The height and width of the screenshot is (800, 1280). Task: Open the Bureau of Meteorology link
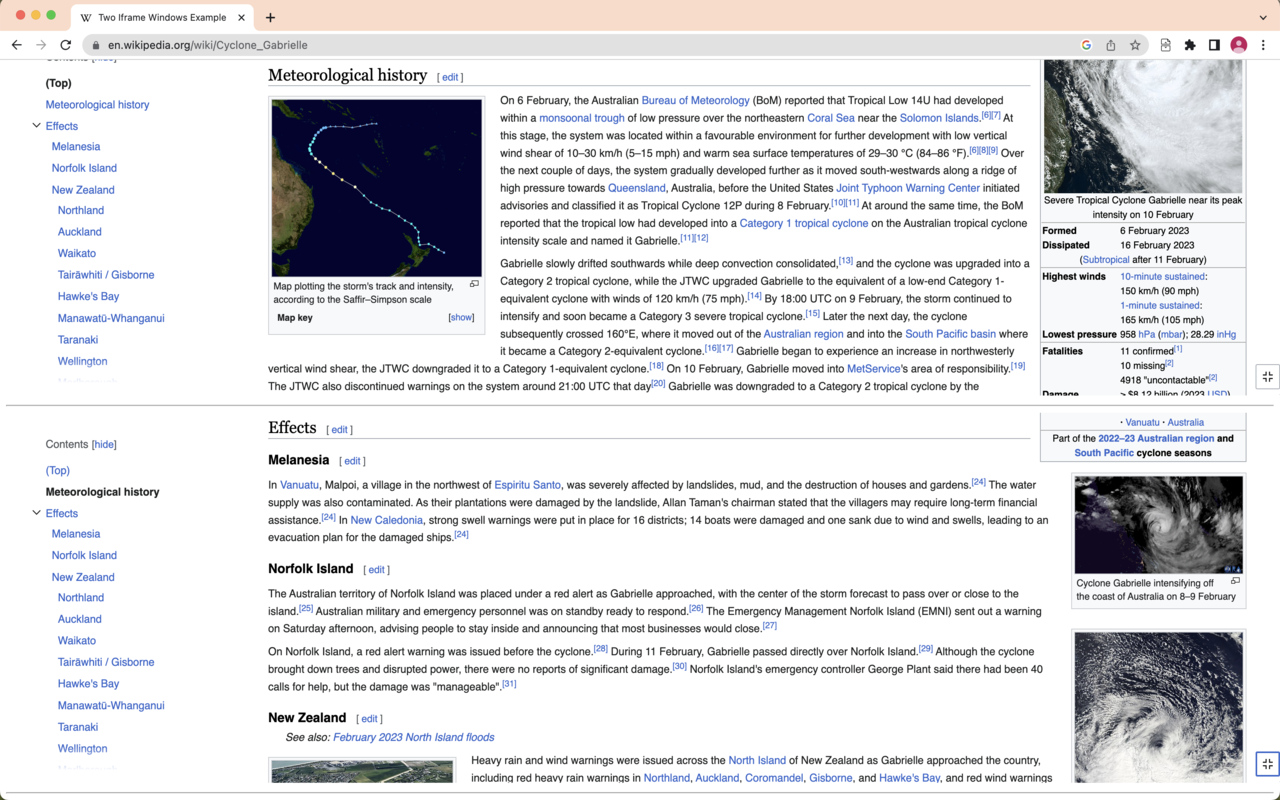695,100
